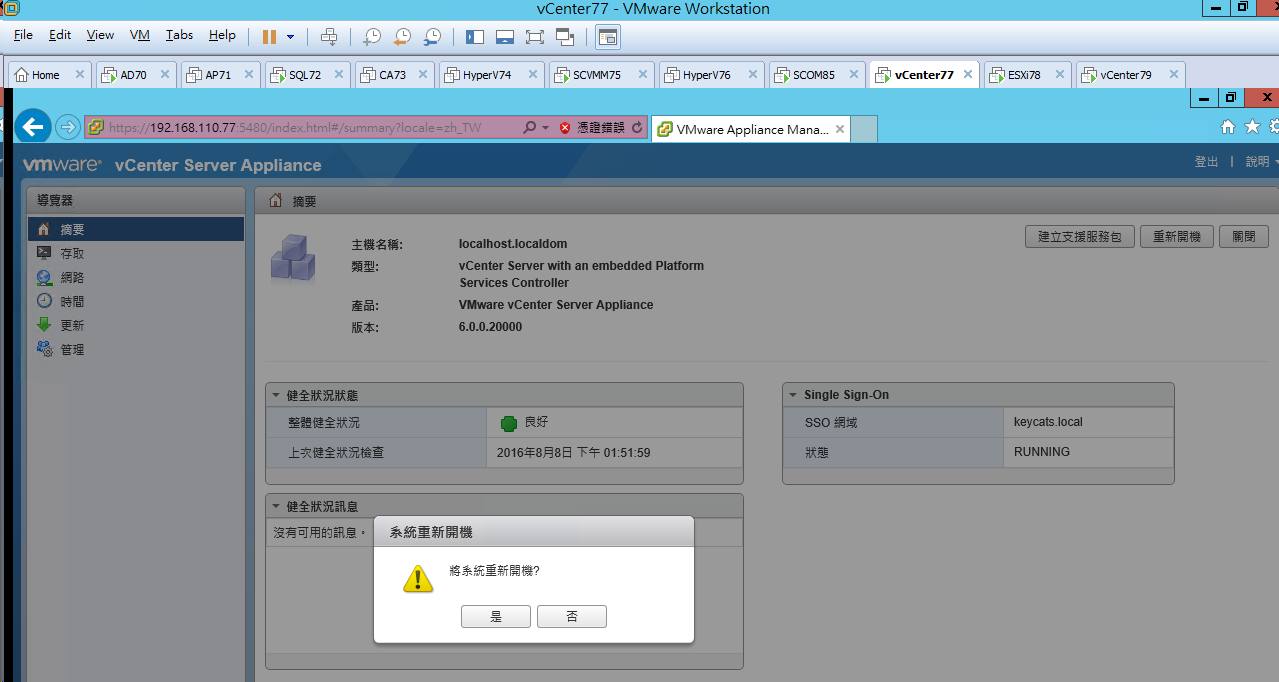Open the Tabs menu
Viewport: 1279px width, 682px height.
pyautogui.click(x=180, y=35)
